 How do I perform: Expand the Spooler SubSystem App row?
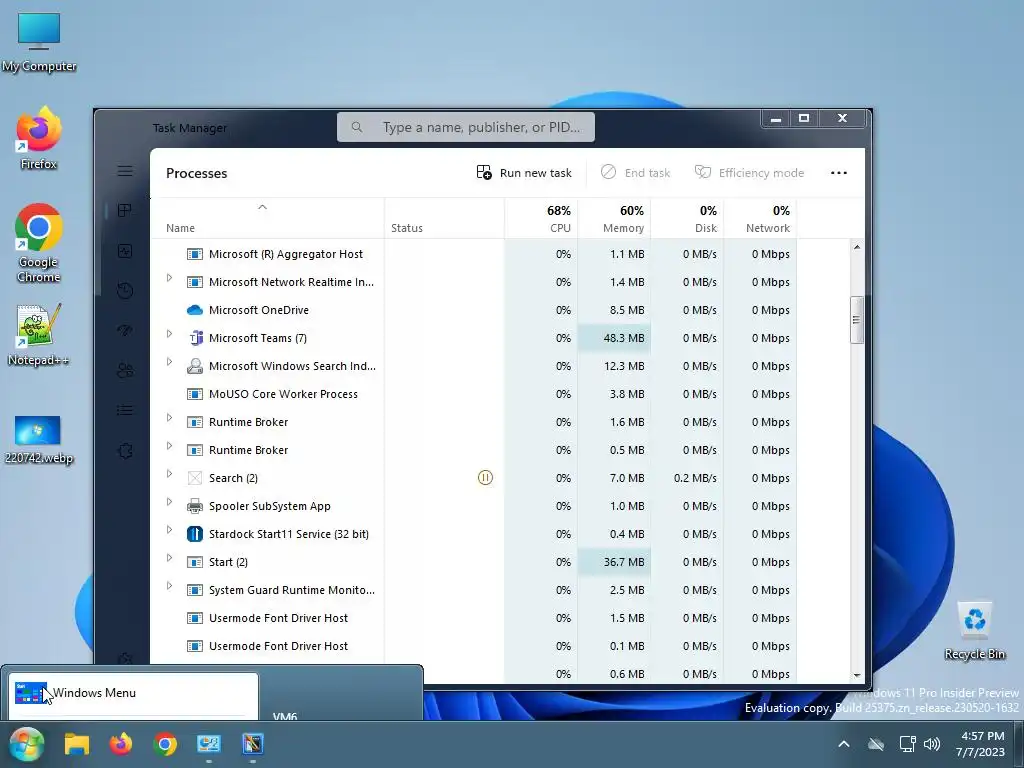click(169, 502)
